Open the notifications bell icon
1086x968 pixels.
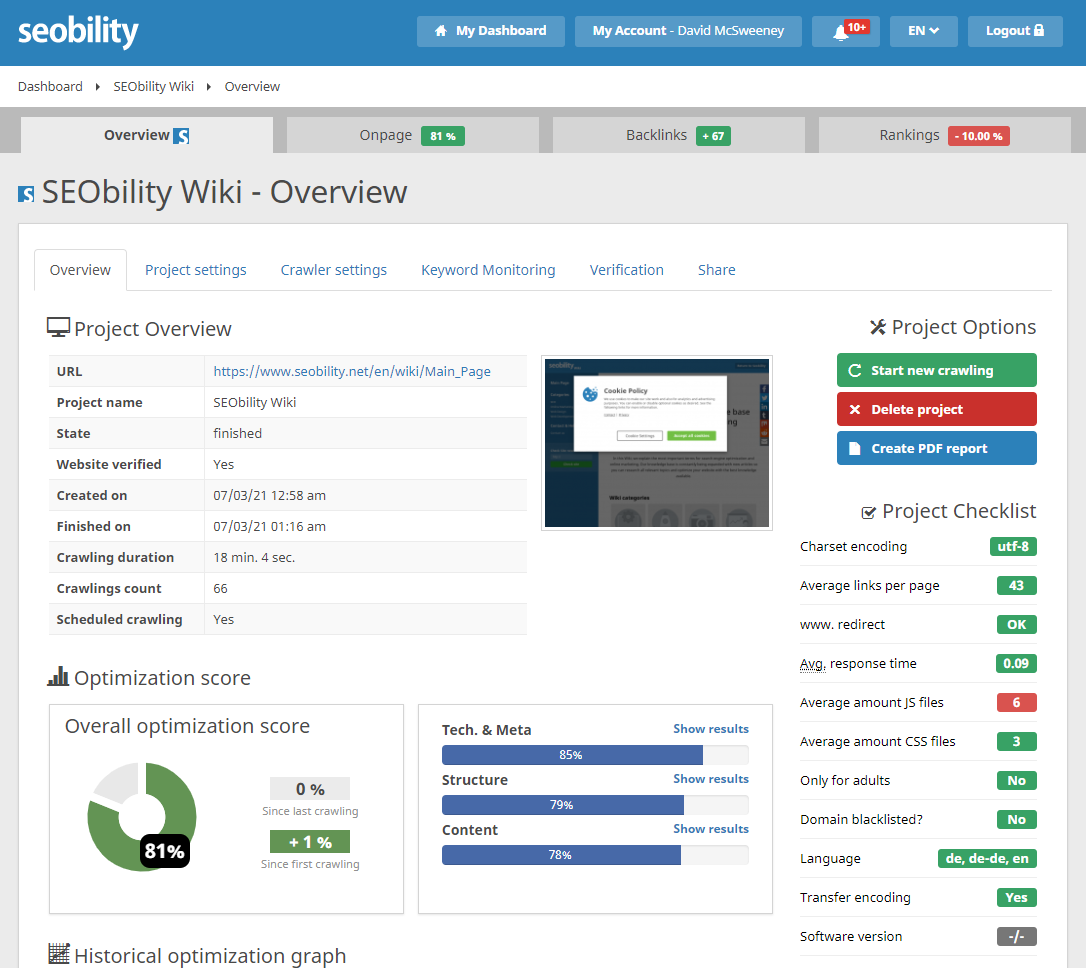pos(840,31)
